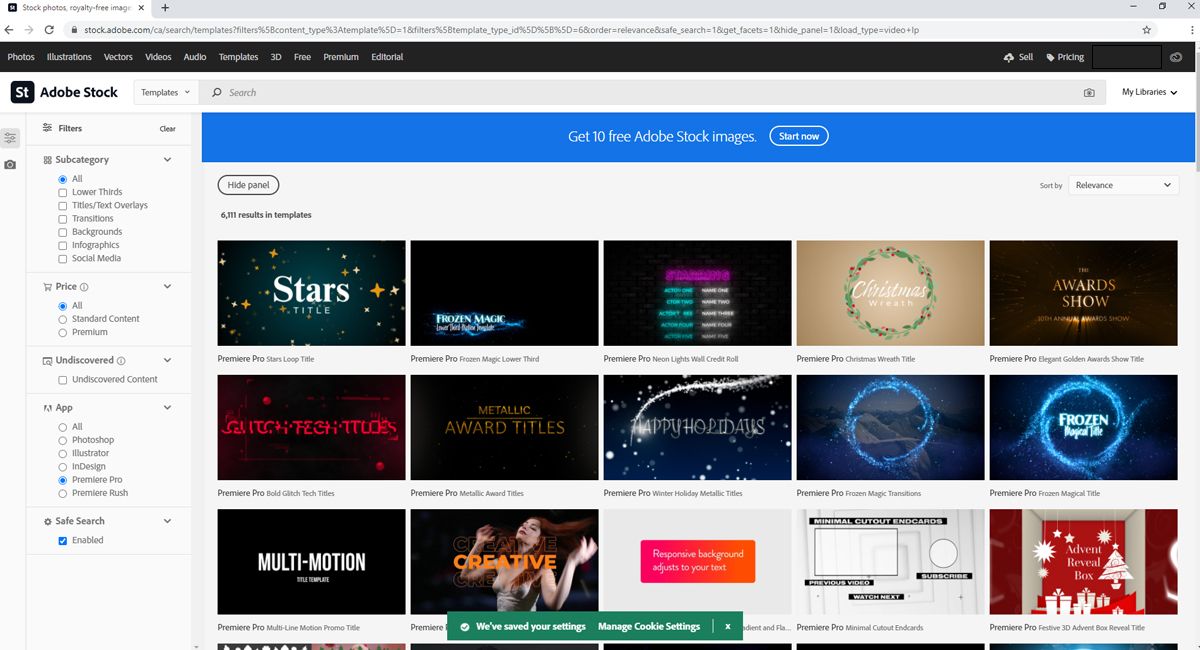Click the Adobe Stock logo icon
Viewport: 1200px width, 650px height.
[x=22, y=92]
